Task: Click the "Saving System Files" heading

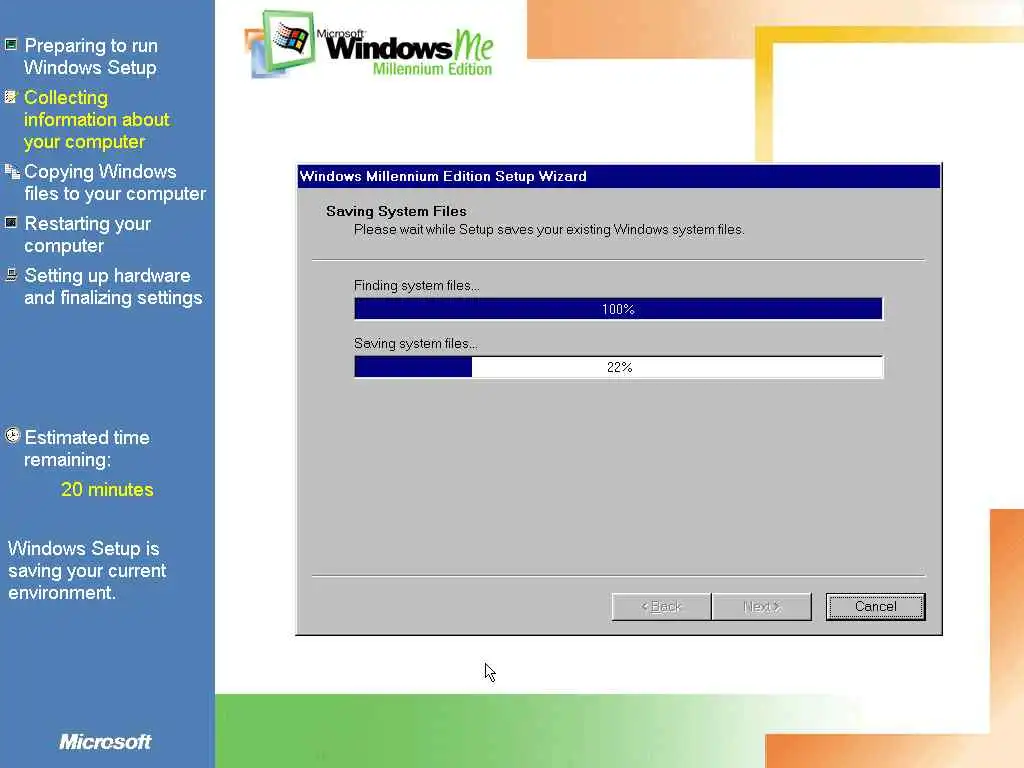Action: click(x=396, y=212)
